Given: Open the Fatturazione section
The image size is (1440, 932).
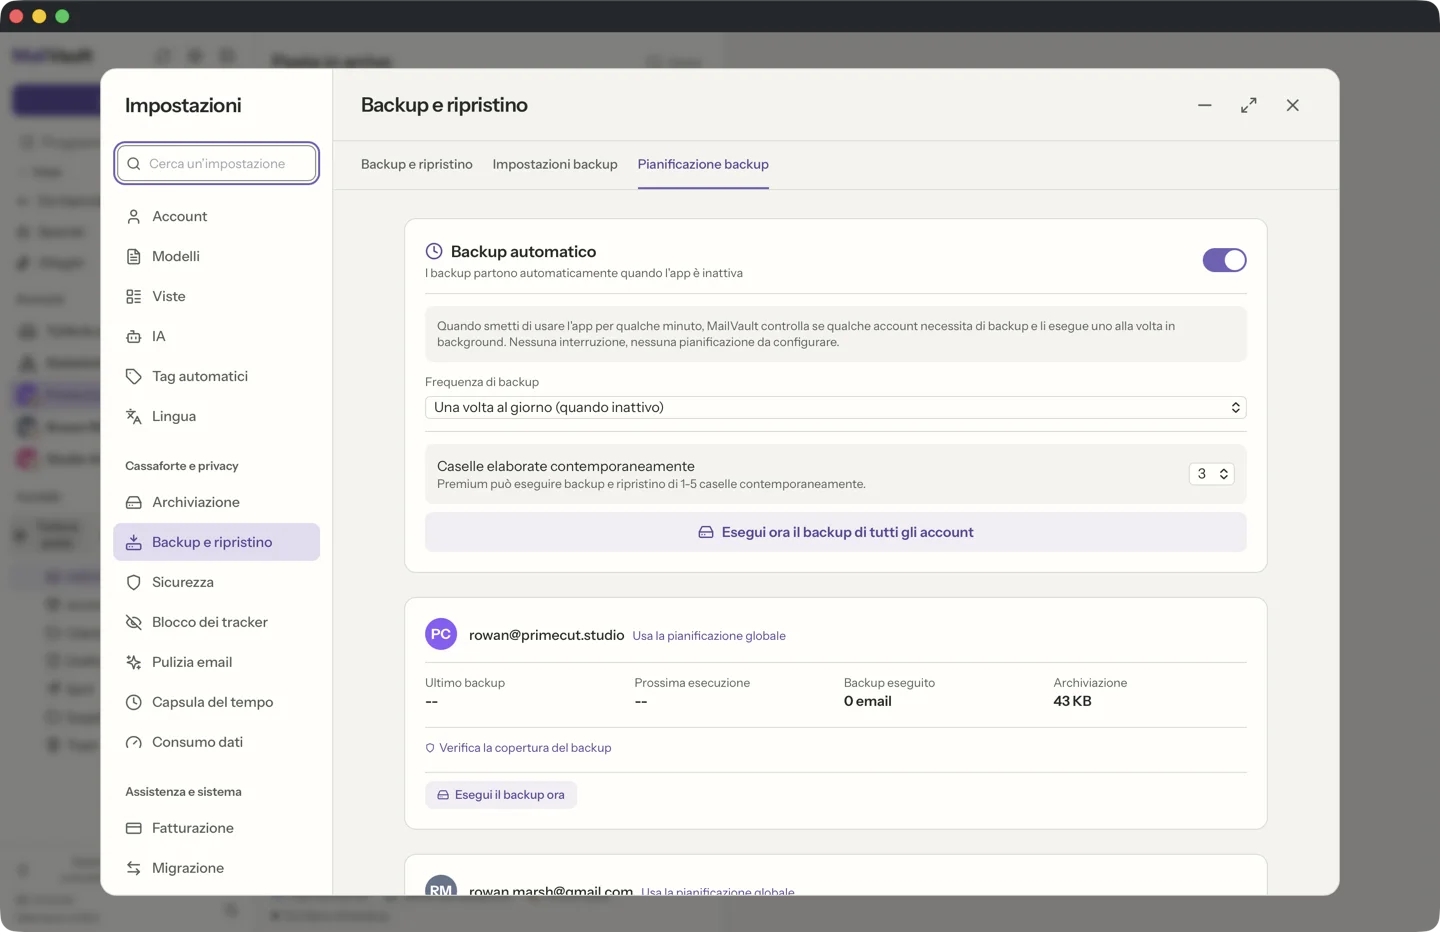Looking at the screenshot, I should point(216,828).
